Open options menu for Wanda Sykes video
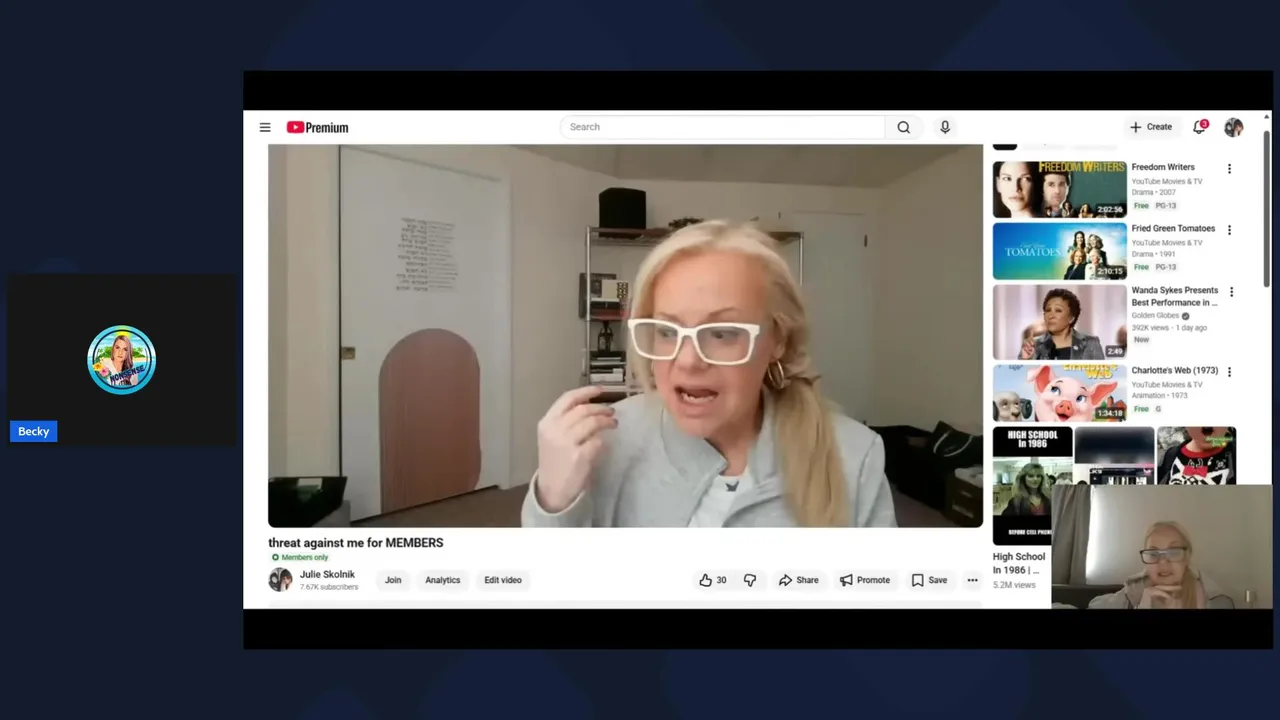Viewport: 1280px width, 720px height. tap(1231, 292)
